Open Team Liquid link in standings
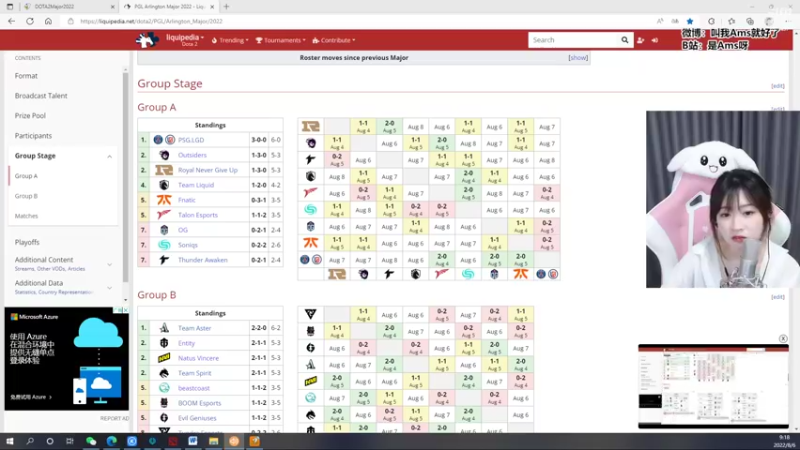The height and width of the screenshot is (450, 800). pos(196,185)
